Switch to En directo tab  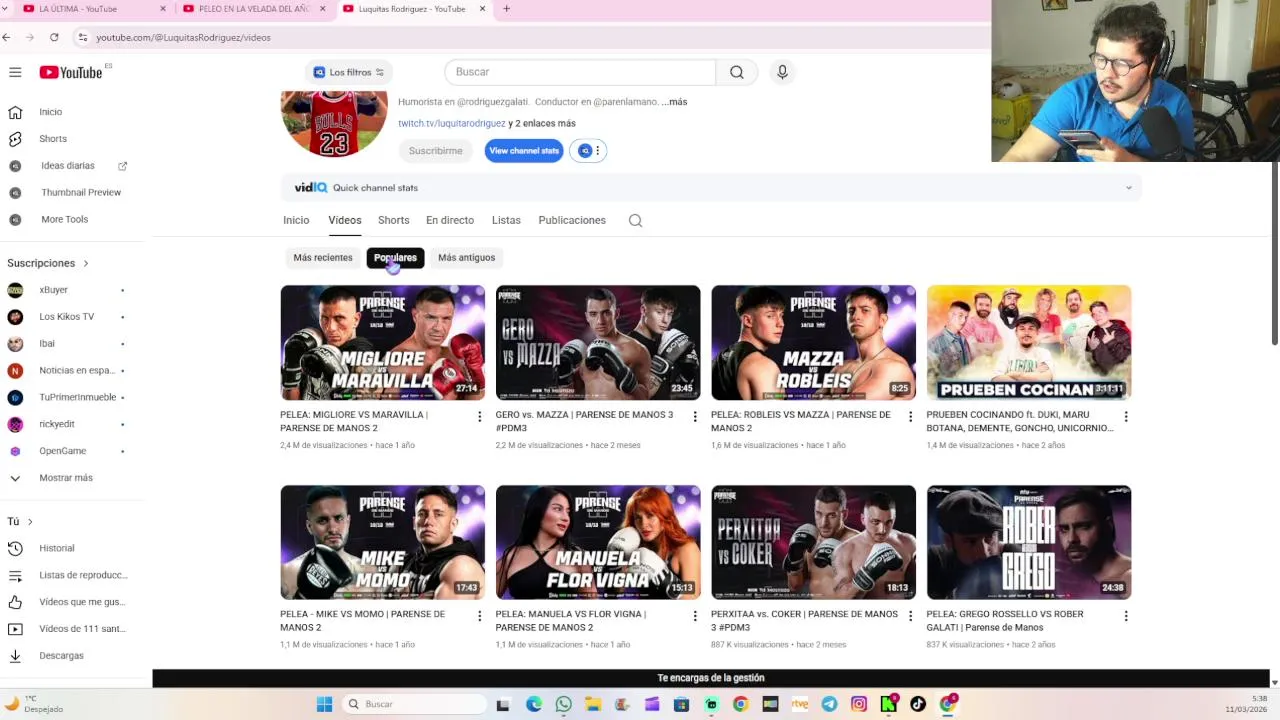[450, 220]
